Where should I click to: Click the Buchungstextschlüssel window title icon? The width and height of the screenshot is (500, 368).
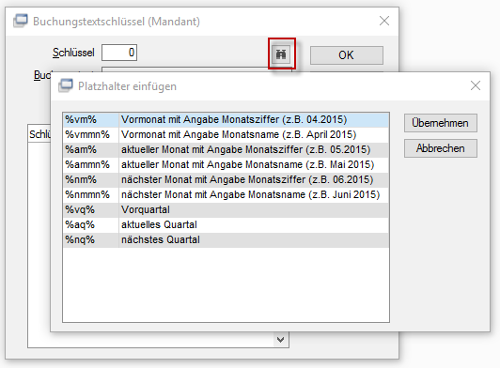pos(20,21)
